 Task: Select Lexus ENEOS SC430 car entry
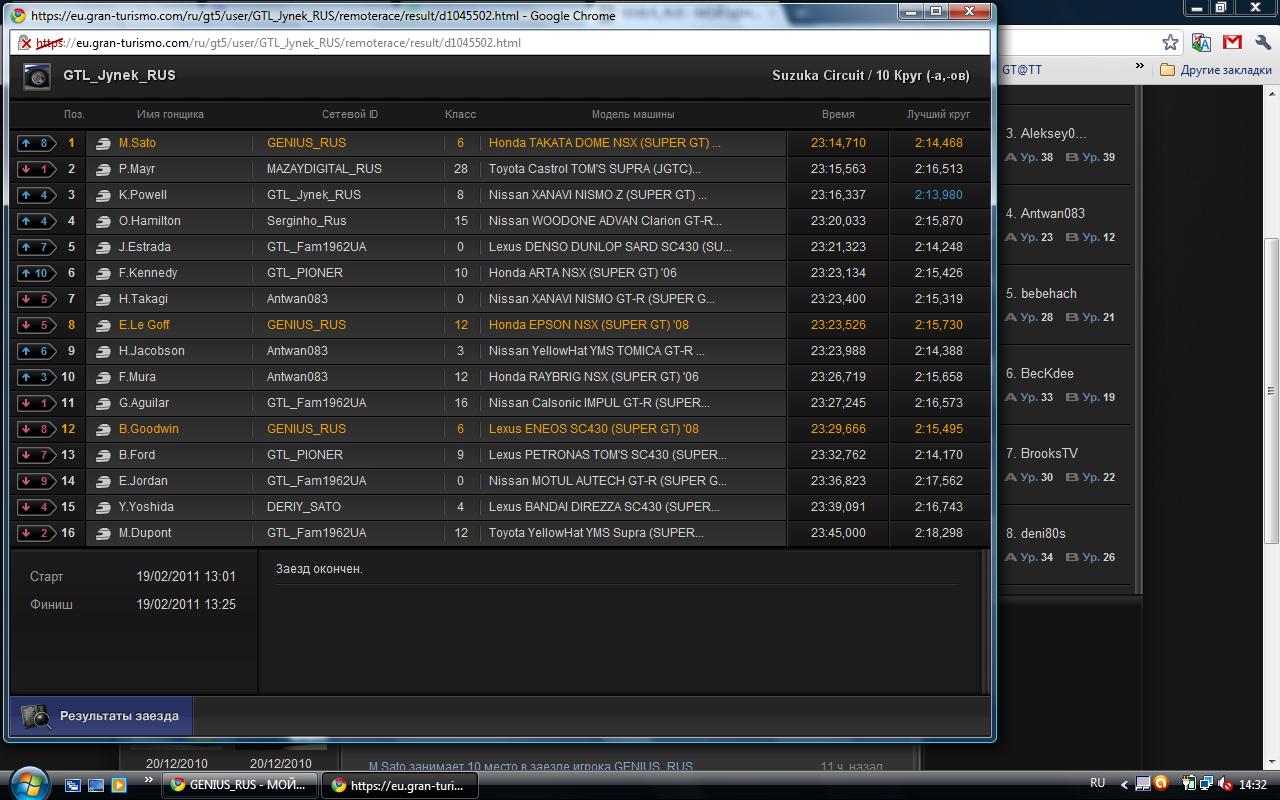[594, 429]
